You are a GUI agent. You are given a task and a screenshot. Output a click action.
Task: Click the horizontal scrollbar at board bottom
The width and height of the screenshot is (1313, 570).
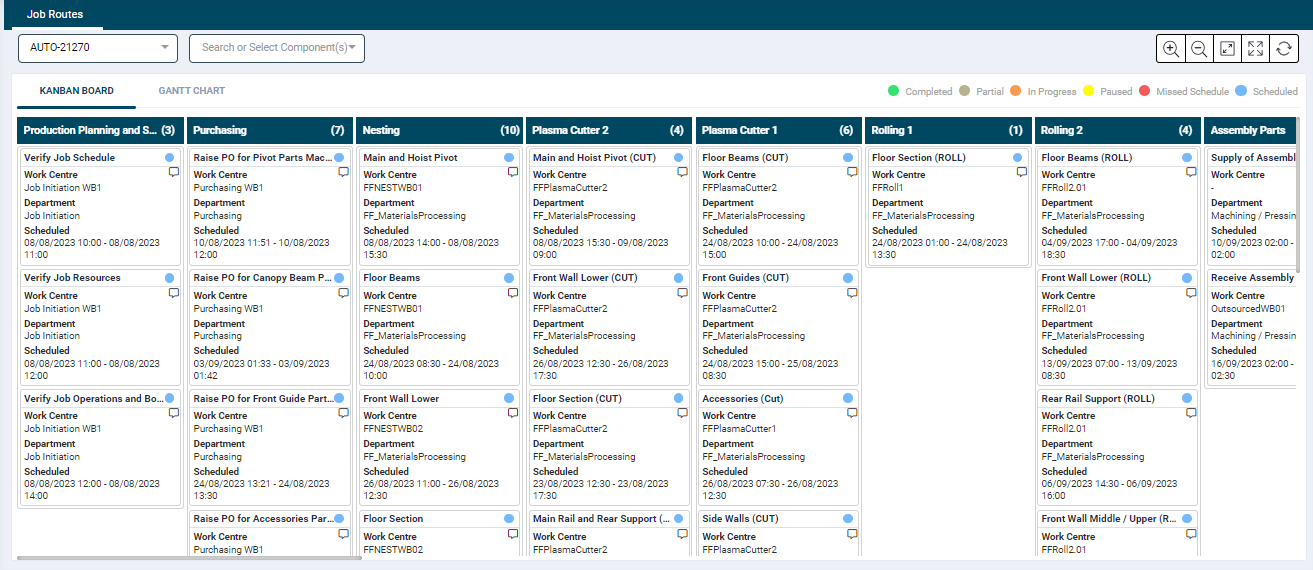(190, 558)
